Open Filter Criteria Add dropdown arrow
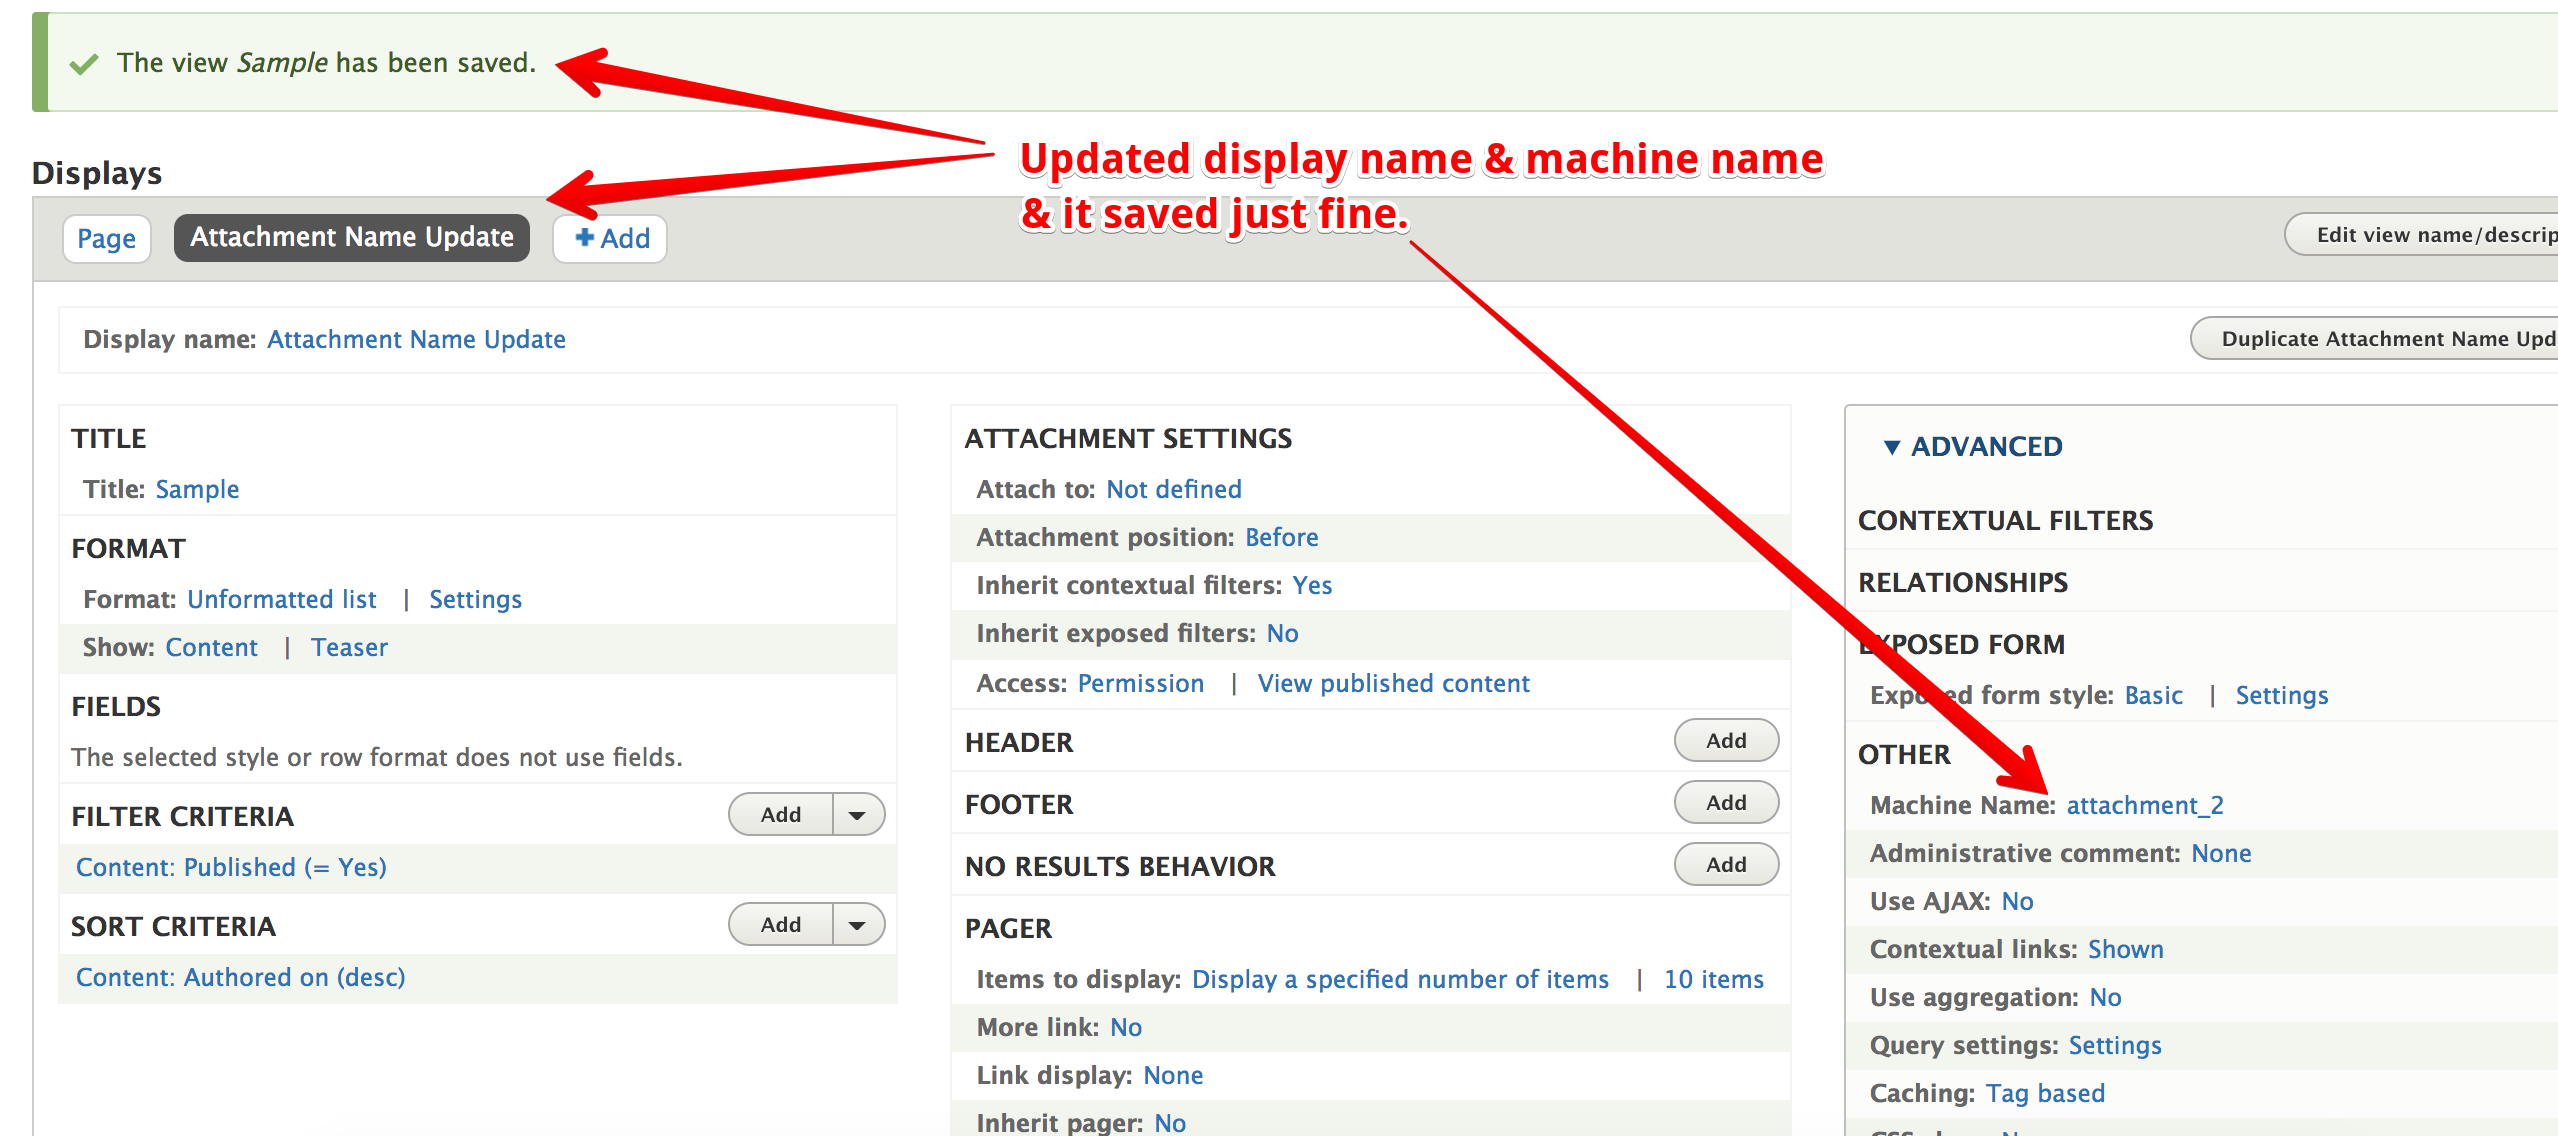The image size is (2558, 1136). coord(858,815)
